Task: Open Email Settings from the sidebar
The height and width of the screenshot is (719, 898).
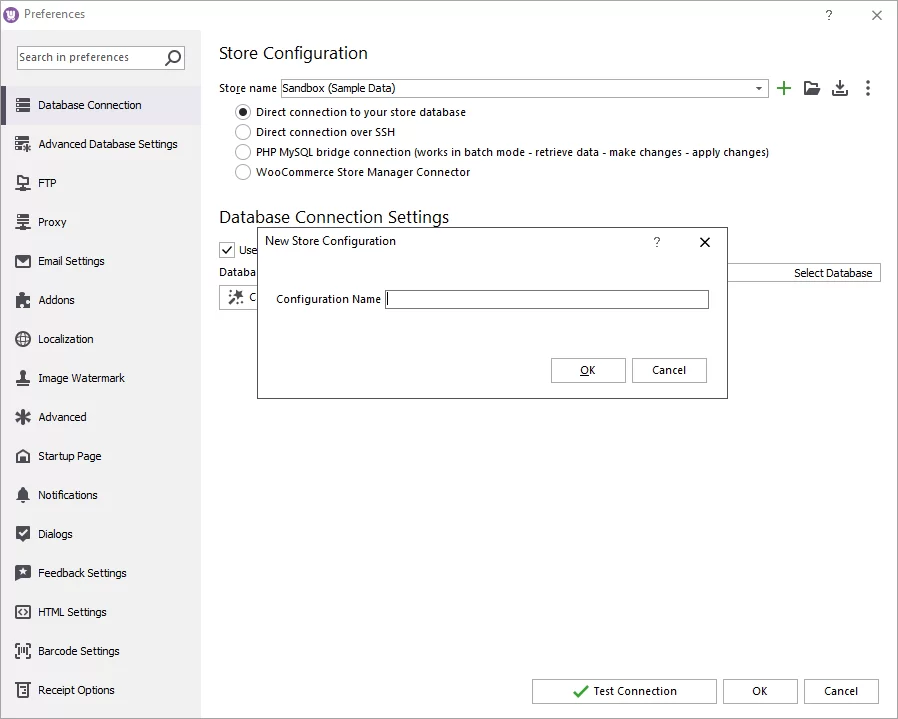Action: click(22, 261)
